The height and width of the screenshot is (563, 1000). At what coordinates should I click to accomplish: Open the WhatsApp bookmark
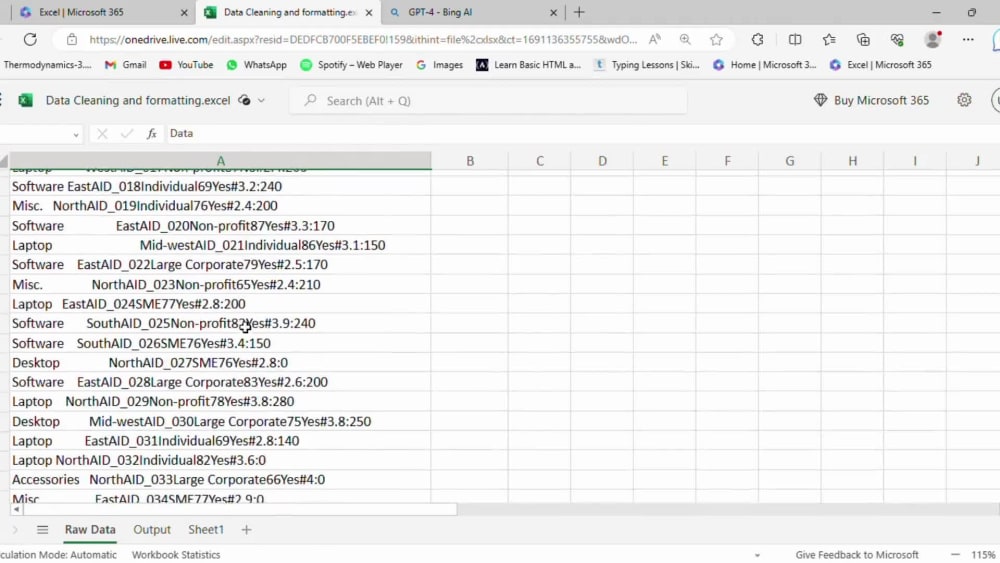click(x=256, y=64)
